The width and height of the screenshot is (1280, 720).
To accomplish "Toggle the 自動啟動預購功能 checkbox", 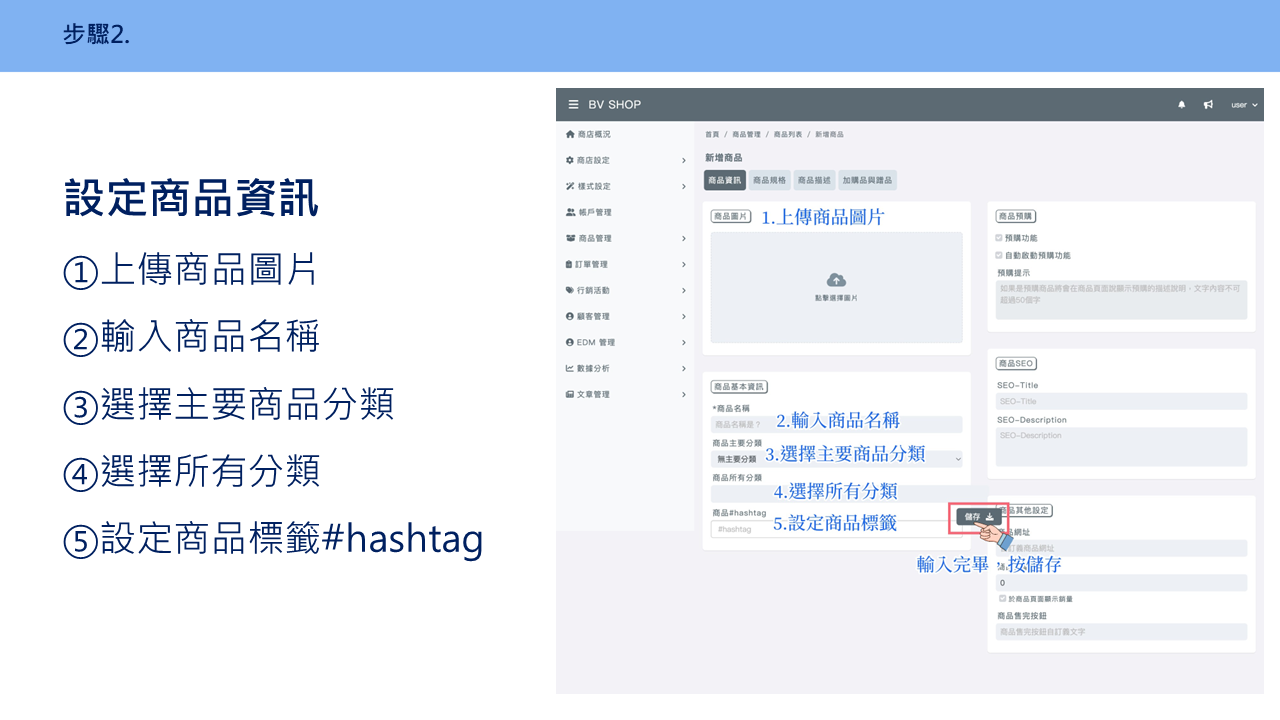I will (x=999, y=255).
